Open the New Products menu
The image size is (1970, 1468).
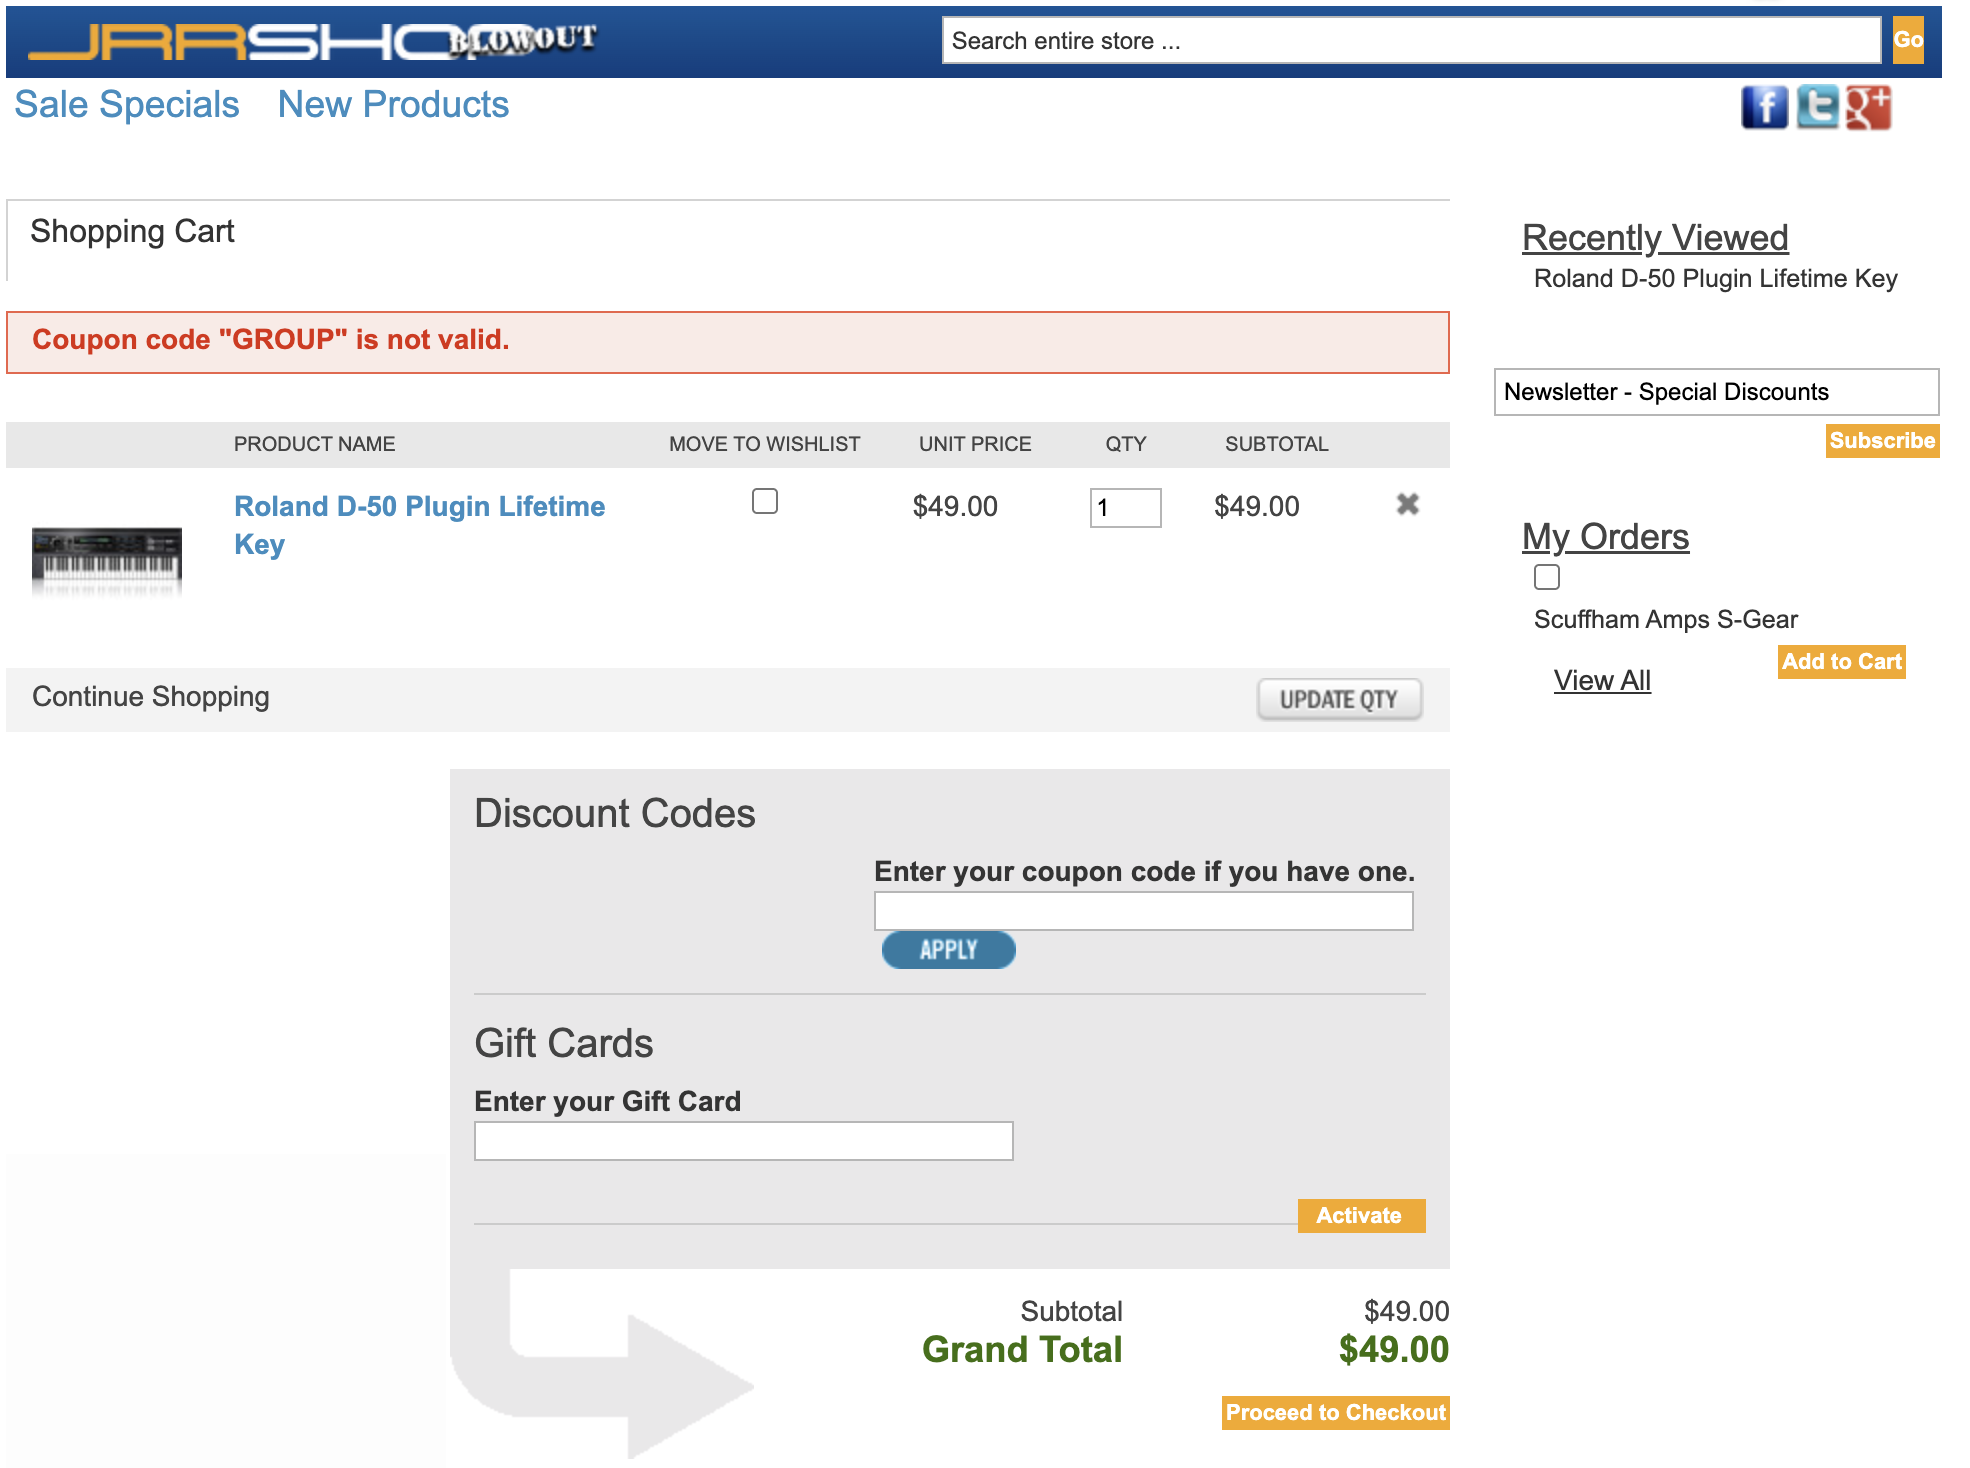393,105
